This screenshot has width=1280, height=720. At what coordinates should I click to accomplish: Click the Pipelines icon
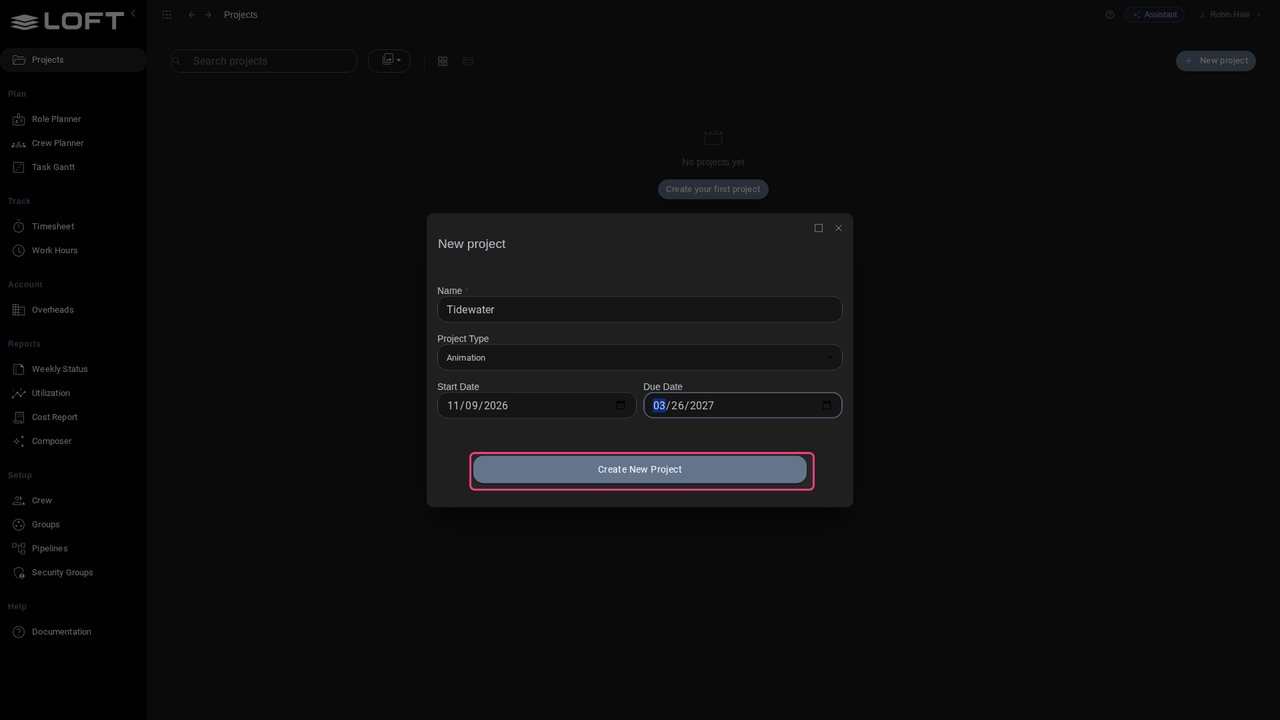click(18, 548)
